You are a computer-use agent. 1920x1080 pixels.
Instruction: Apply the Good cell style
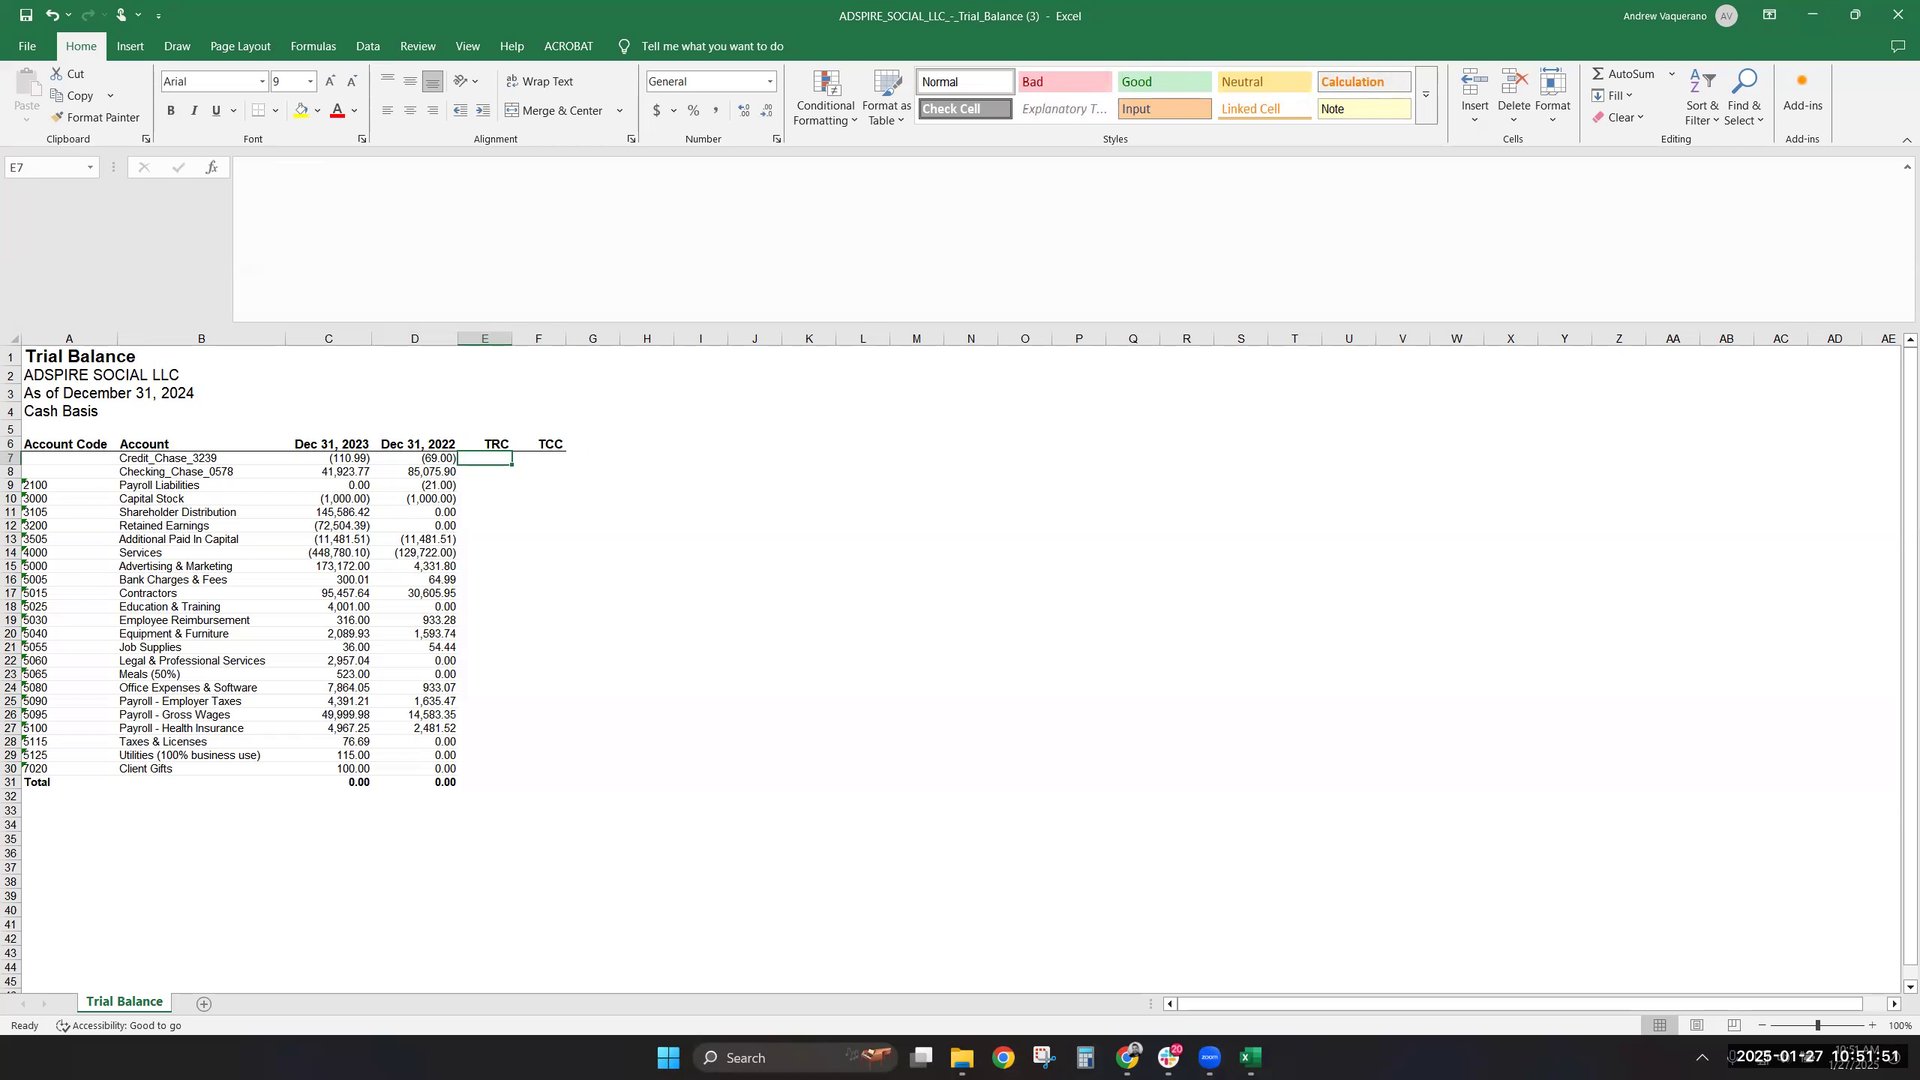coord(1164,81)
